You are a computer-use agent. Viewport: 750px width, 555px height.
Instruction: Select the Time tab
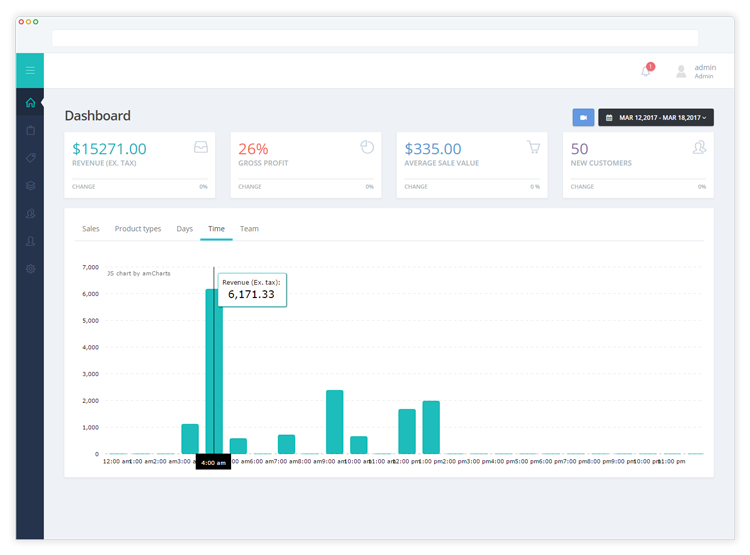coord(216,229)
